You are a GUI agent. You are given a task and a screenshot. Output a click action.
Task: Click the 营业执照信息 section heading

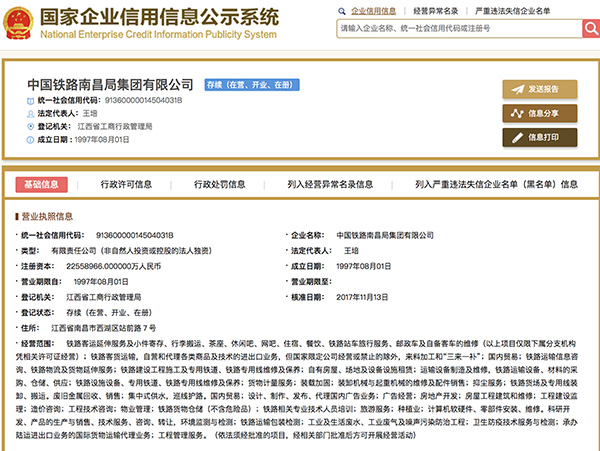point(47,217)
